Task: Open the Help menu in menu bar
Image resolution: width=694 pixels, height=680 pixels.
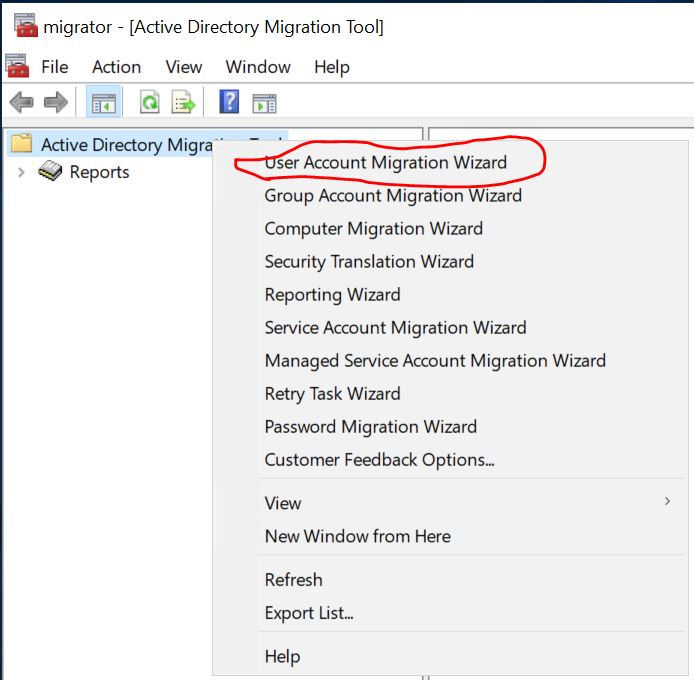Action: pyautogui.click(x=332, y=67)
